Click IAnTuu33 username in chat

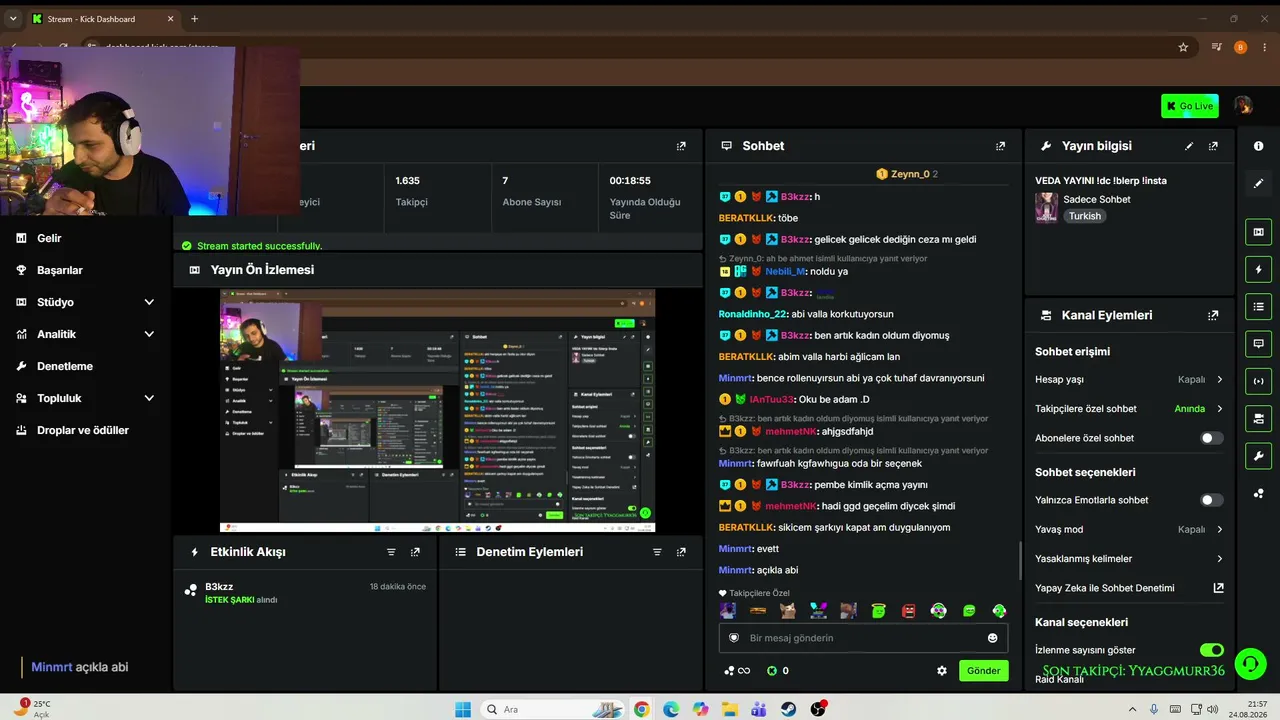pos(771,400)
